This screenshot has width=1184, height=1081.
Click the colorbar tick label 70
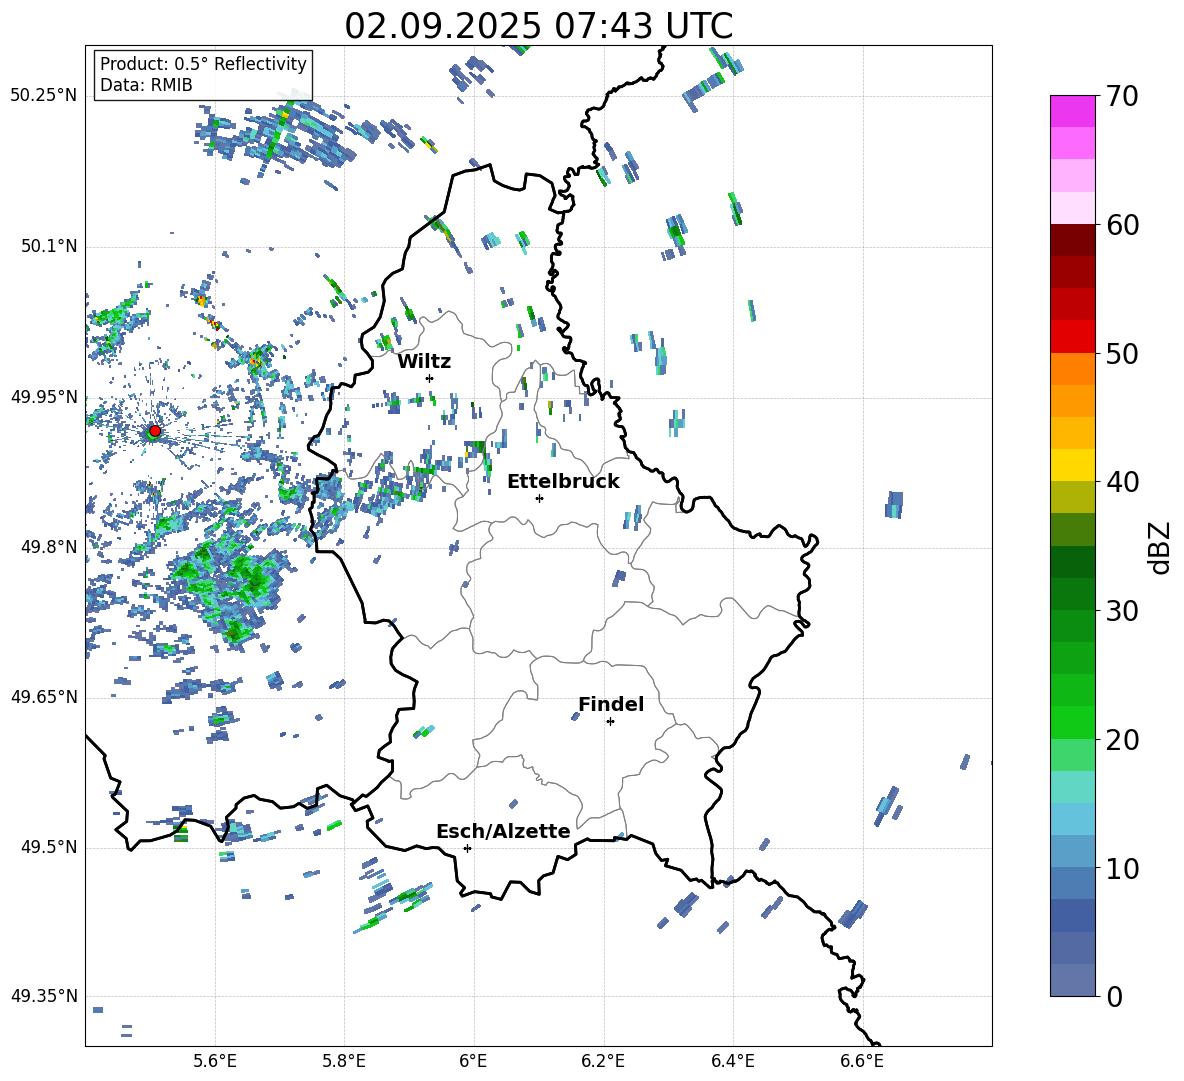pos(1122,96)
